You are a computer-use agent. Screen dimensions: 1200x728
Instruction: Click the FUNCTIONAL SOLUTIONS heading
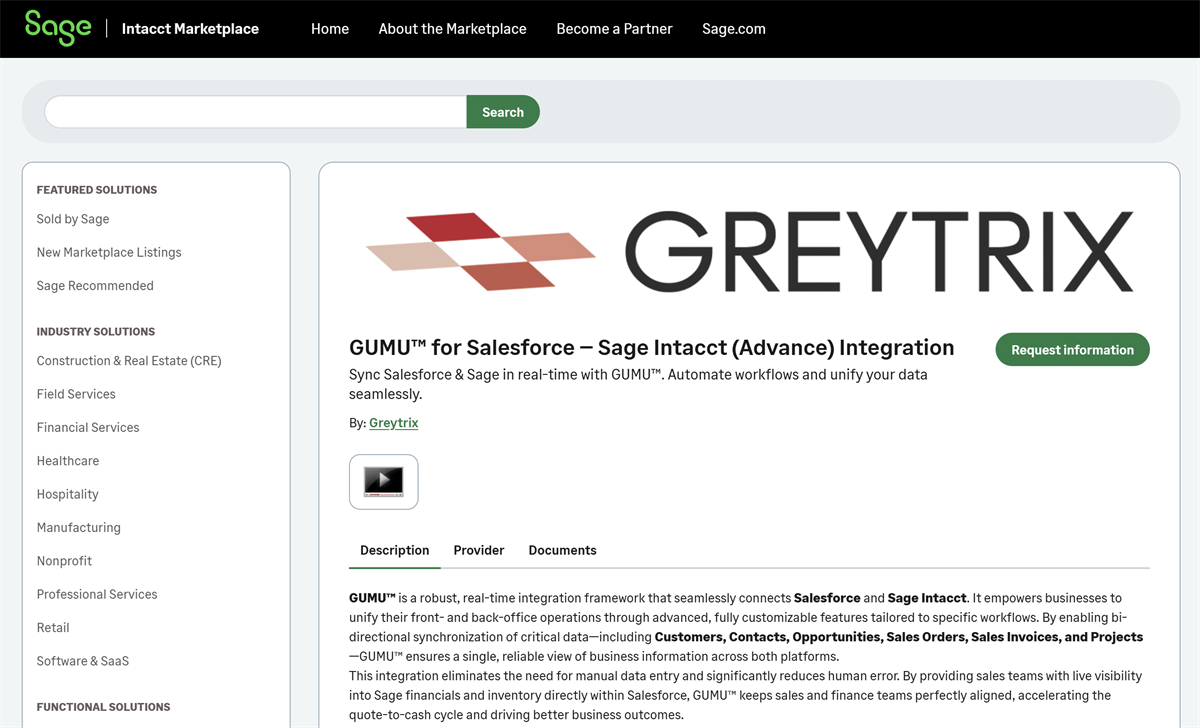click(104, 707)
